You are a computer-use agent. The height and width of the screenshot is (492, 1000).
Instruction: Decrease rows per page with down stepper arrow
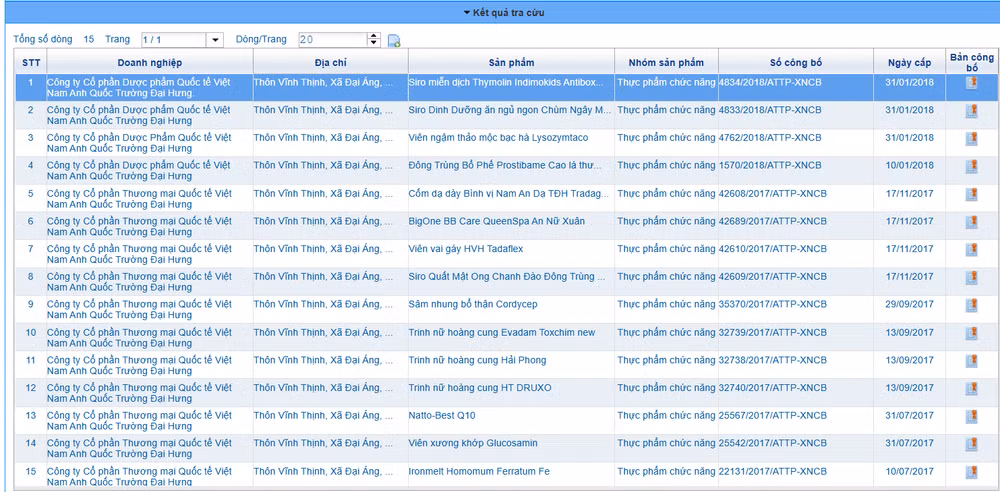point(374,43)
